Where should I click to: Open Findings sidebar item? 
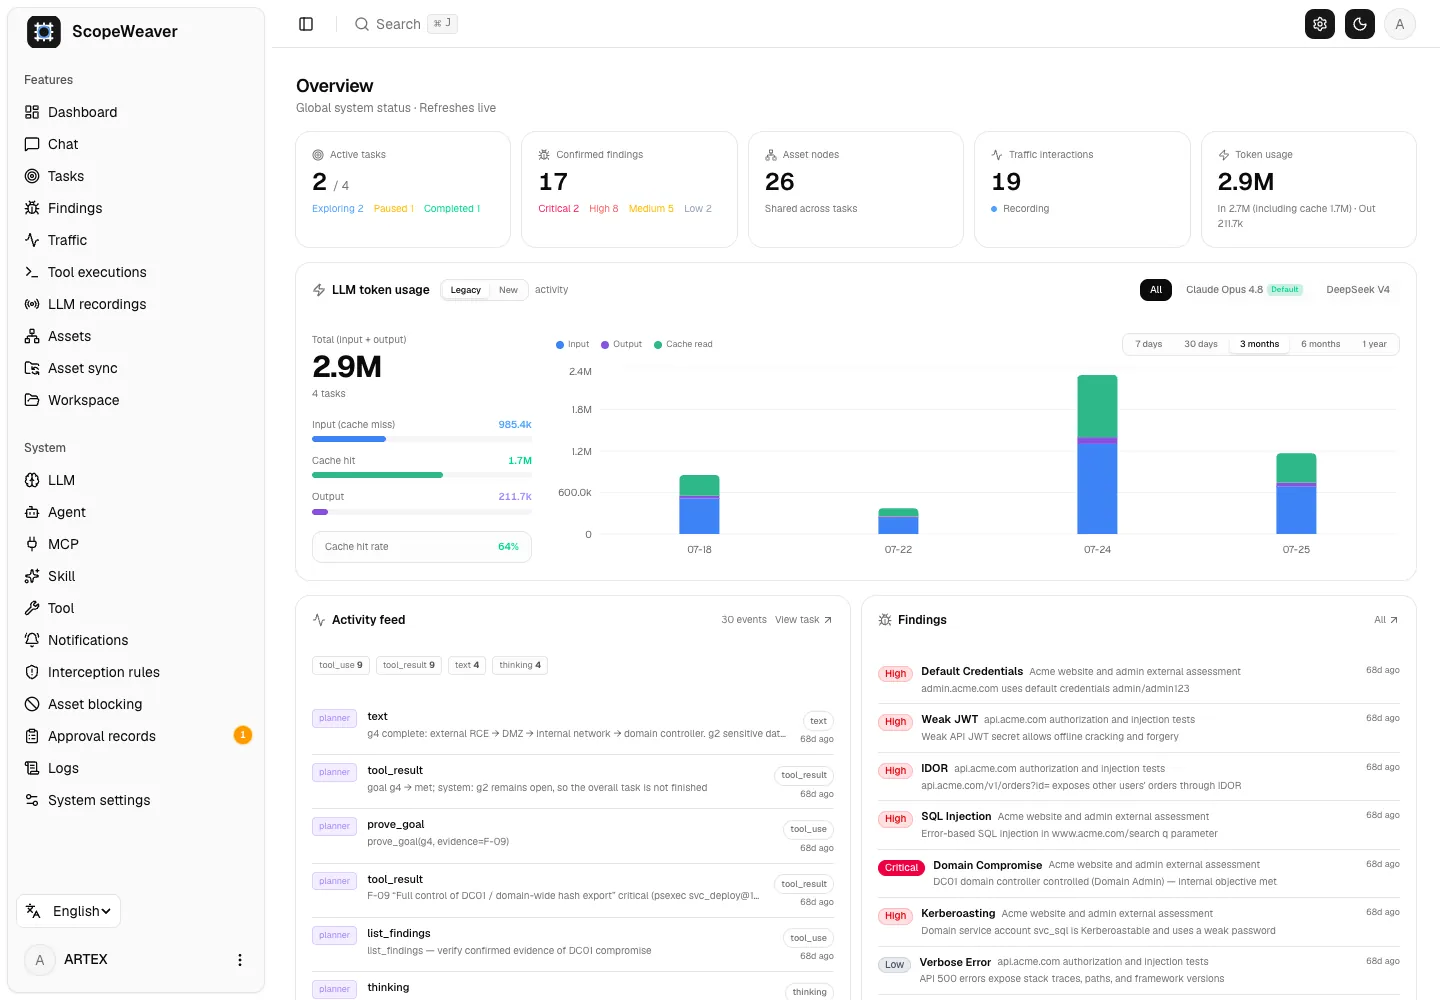click(136, 208)
